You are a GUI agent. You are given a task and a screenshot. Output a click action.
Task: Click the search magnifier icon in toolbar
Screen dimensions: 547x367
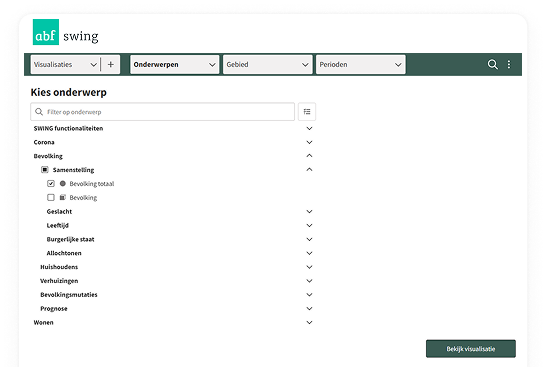(492, 64)
